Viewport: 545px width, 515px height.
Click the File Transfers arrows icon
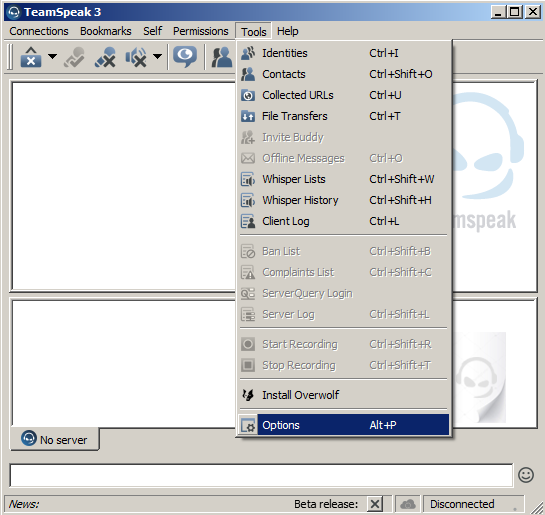click(248, 116)
